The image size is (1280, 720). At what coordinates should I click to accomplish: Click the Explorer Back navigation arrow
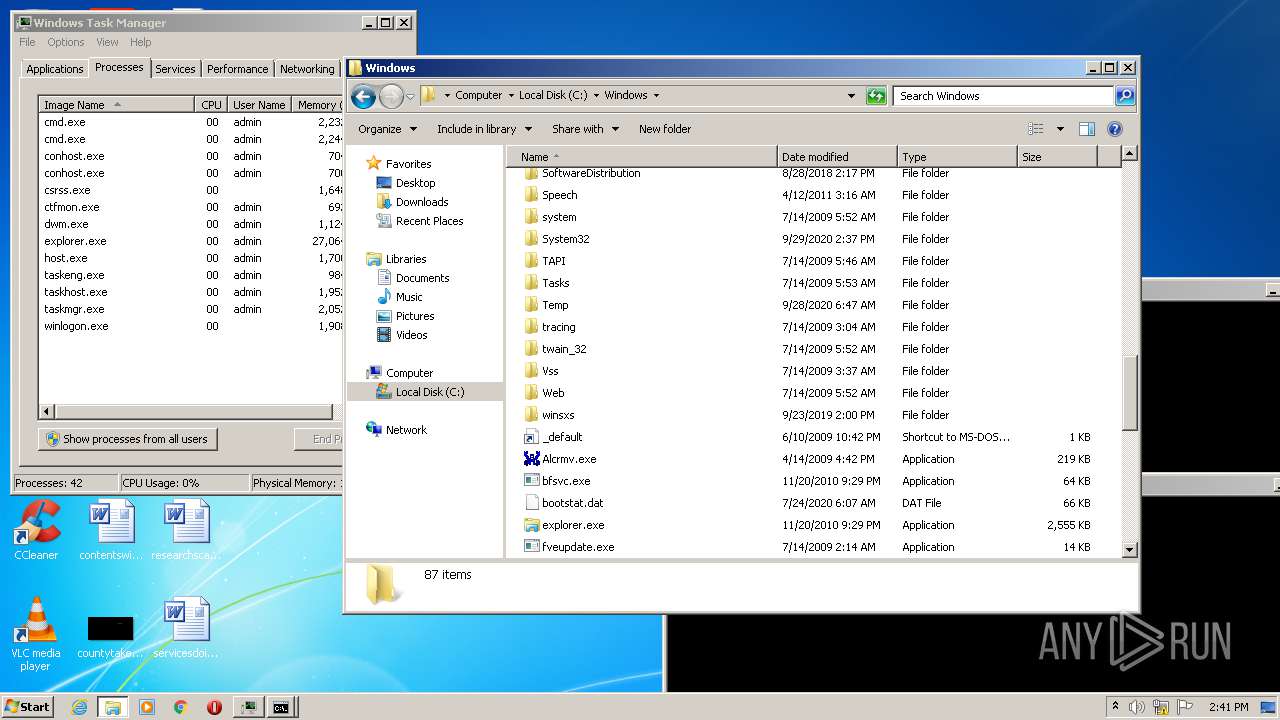tap(363, 96)
